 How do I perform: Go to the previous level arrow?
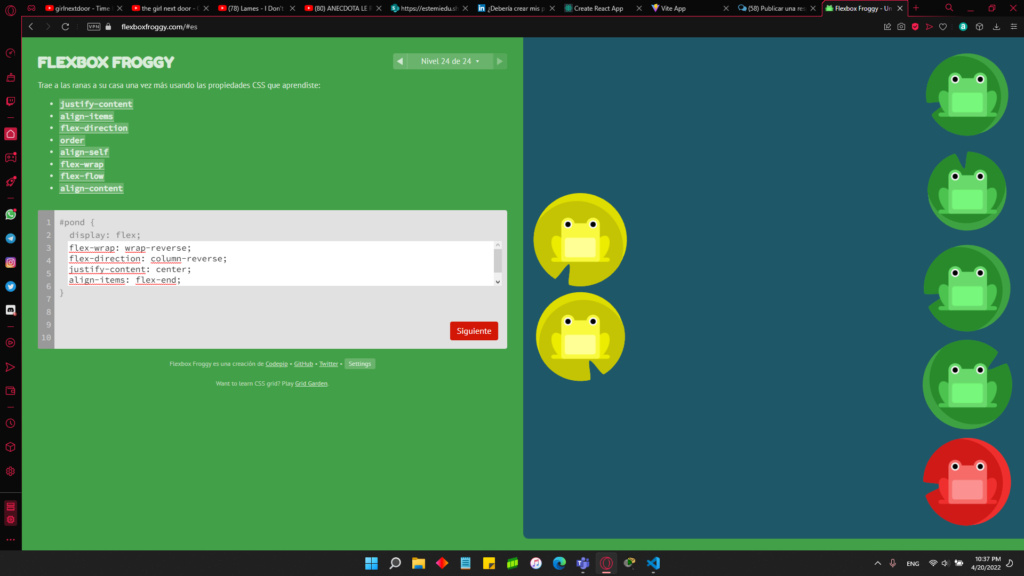[x=400, y=61]
